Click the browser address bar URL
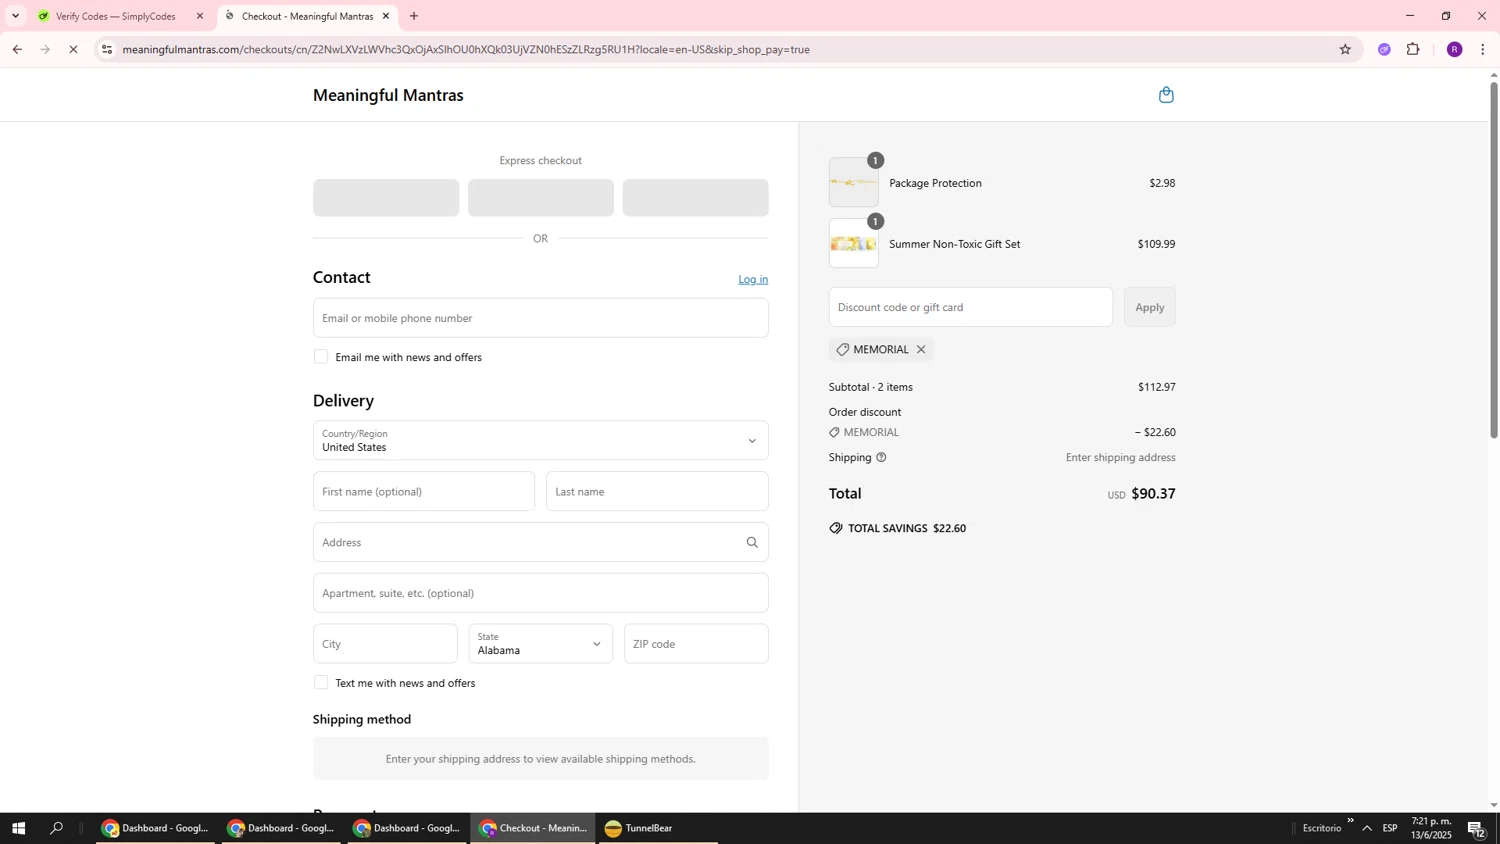 (466, 49)
